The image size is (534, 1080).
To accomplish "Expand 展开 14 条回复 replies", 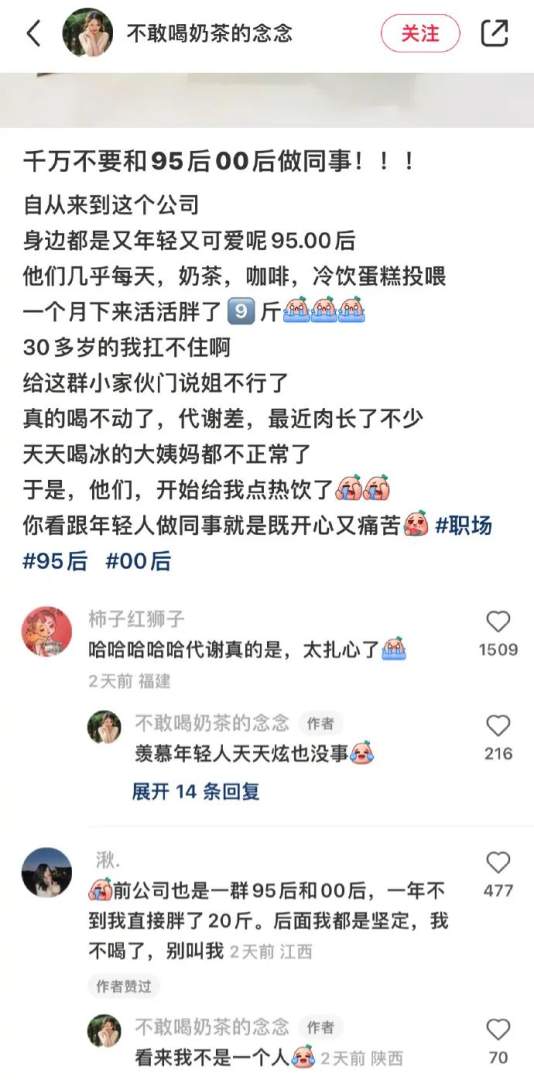I will [196, 791].
